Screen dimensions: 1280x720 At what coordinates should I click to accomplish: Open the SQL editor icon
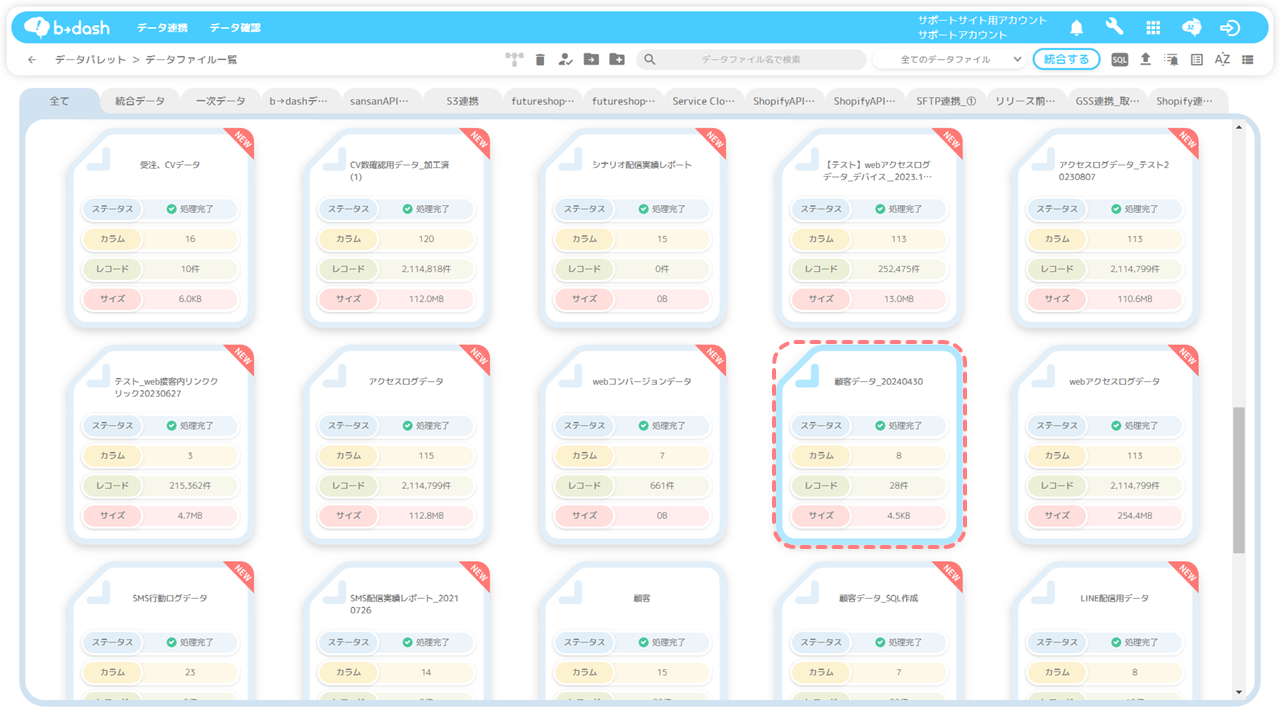[1120, 60]
